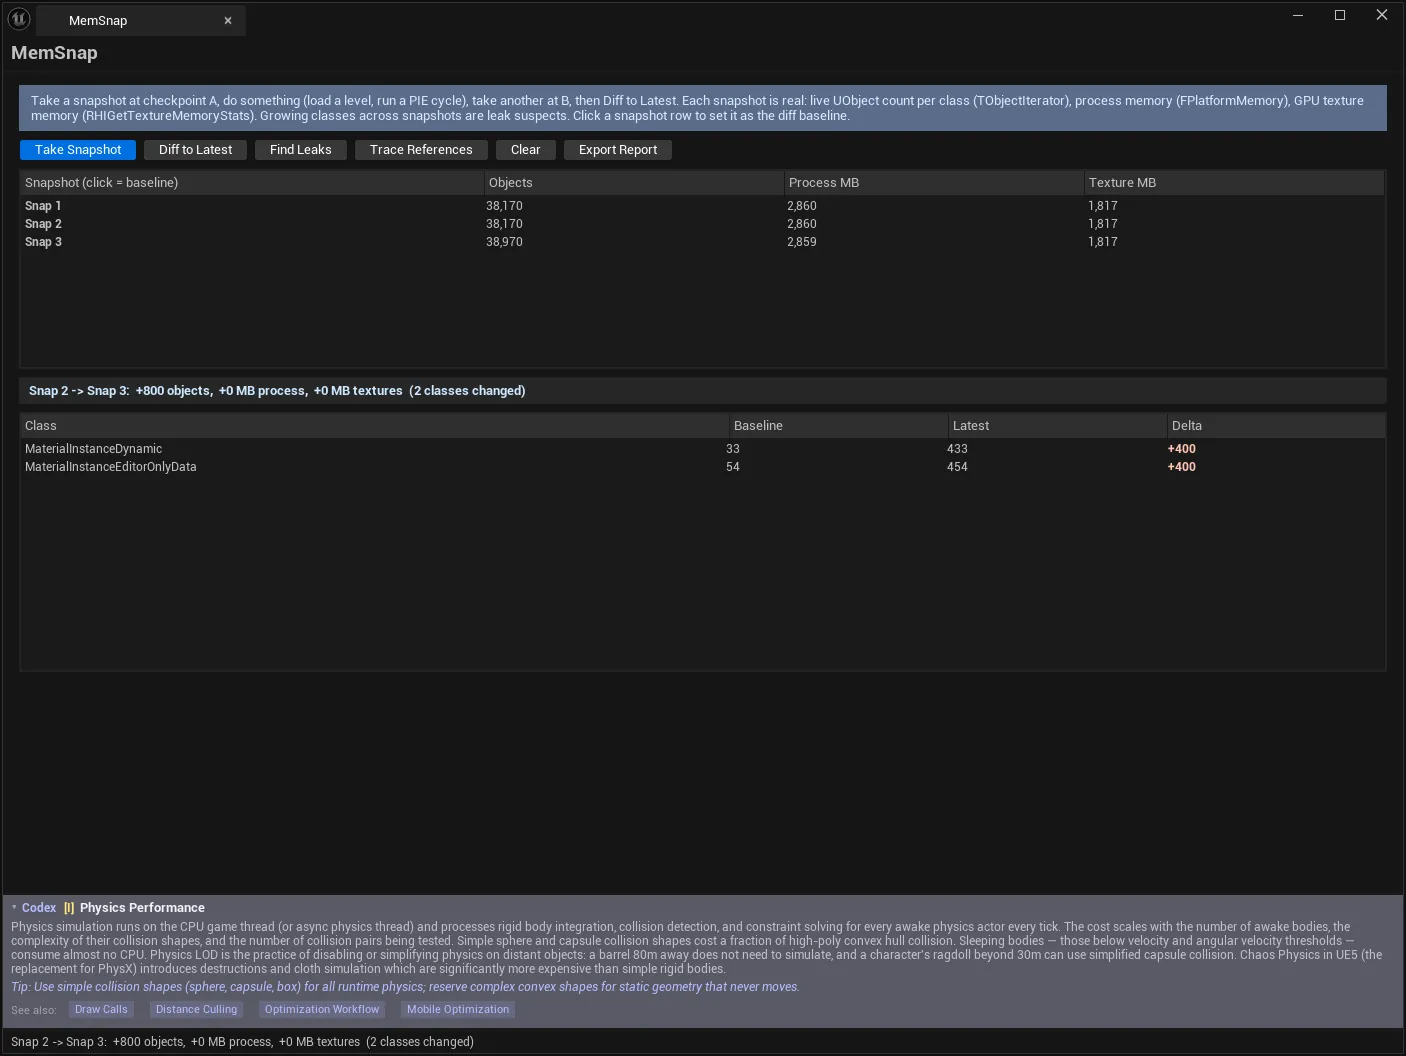Open the Distance Culling related topic
This screenshot has width=1406, height=1056.
coord(196,1010)
